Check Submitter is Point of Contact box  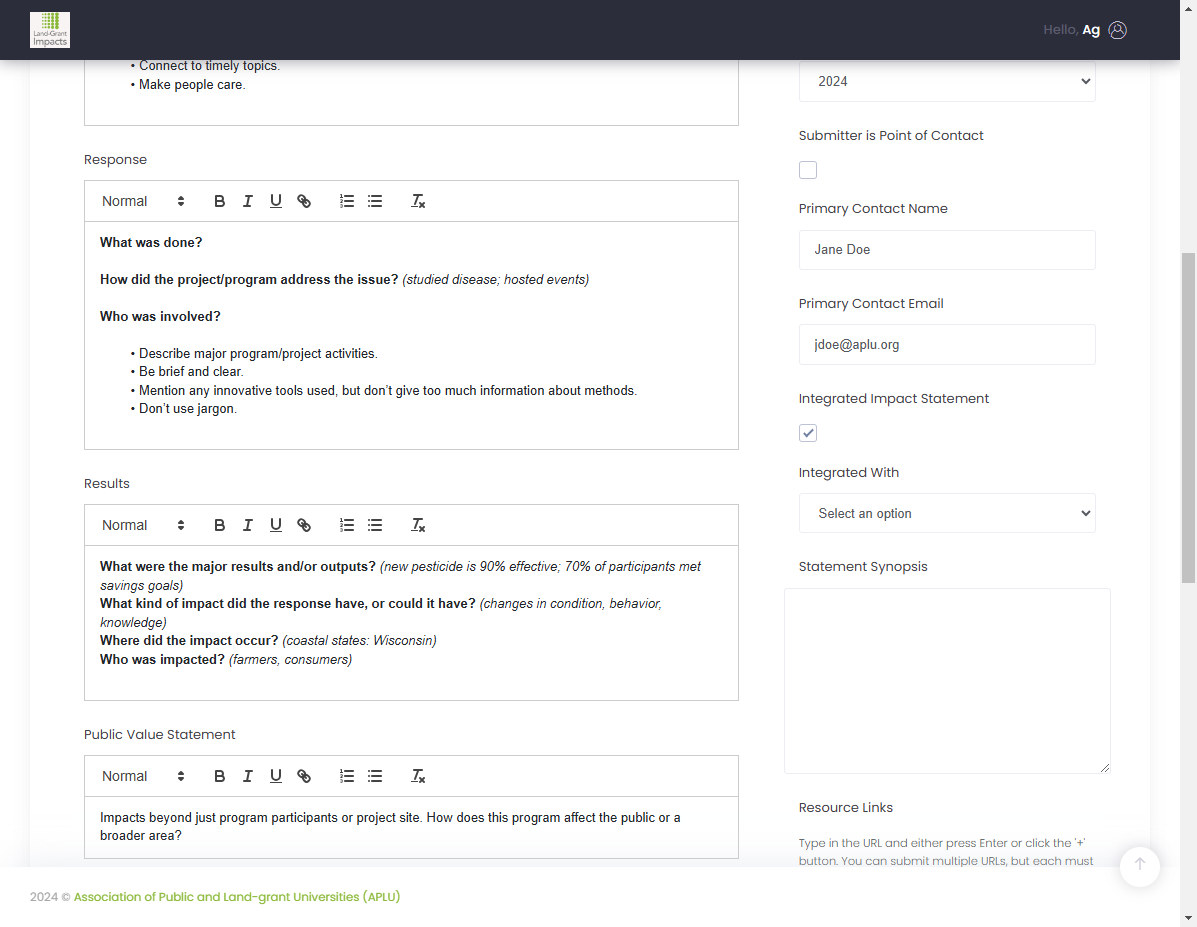pyautogui.click(x=808, y=170)
